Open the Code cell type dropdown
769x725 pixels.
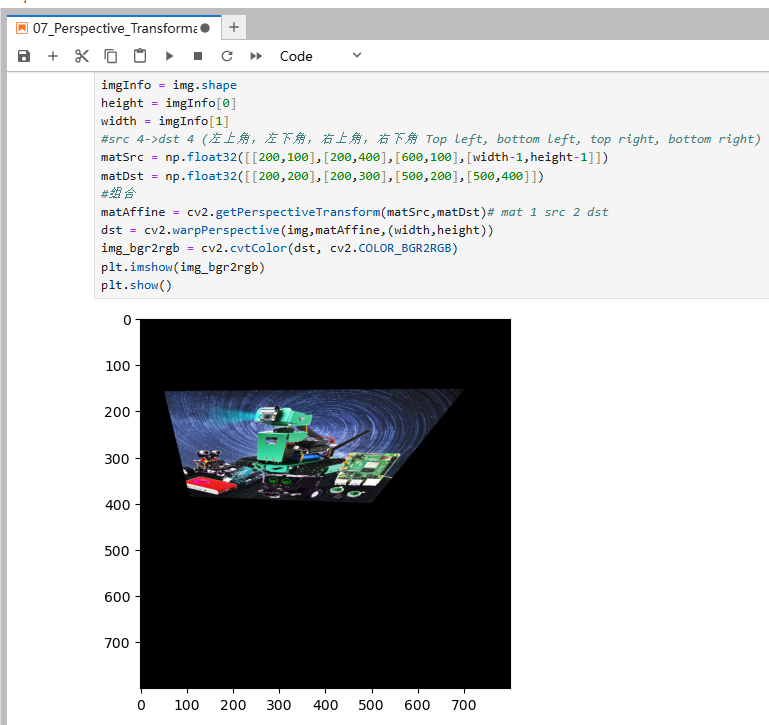(x=321, y=56)
